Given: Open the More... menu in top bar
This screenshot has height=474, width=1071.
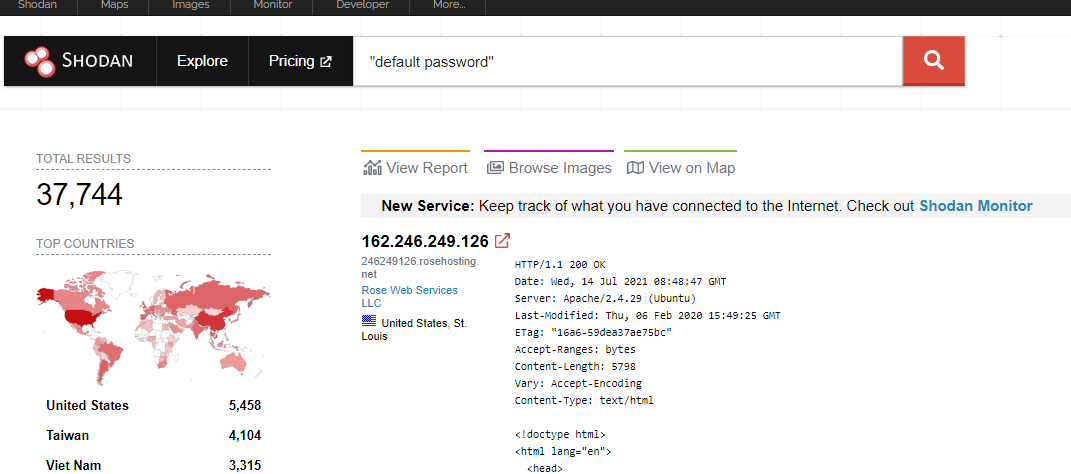Looking at the screenshot, I should pos(449,5).
